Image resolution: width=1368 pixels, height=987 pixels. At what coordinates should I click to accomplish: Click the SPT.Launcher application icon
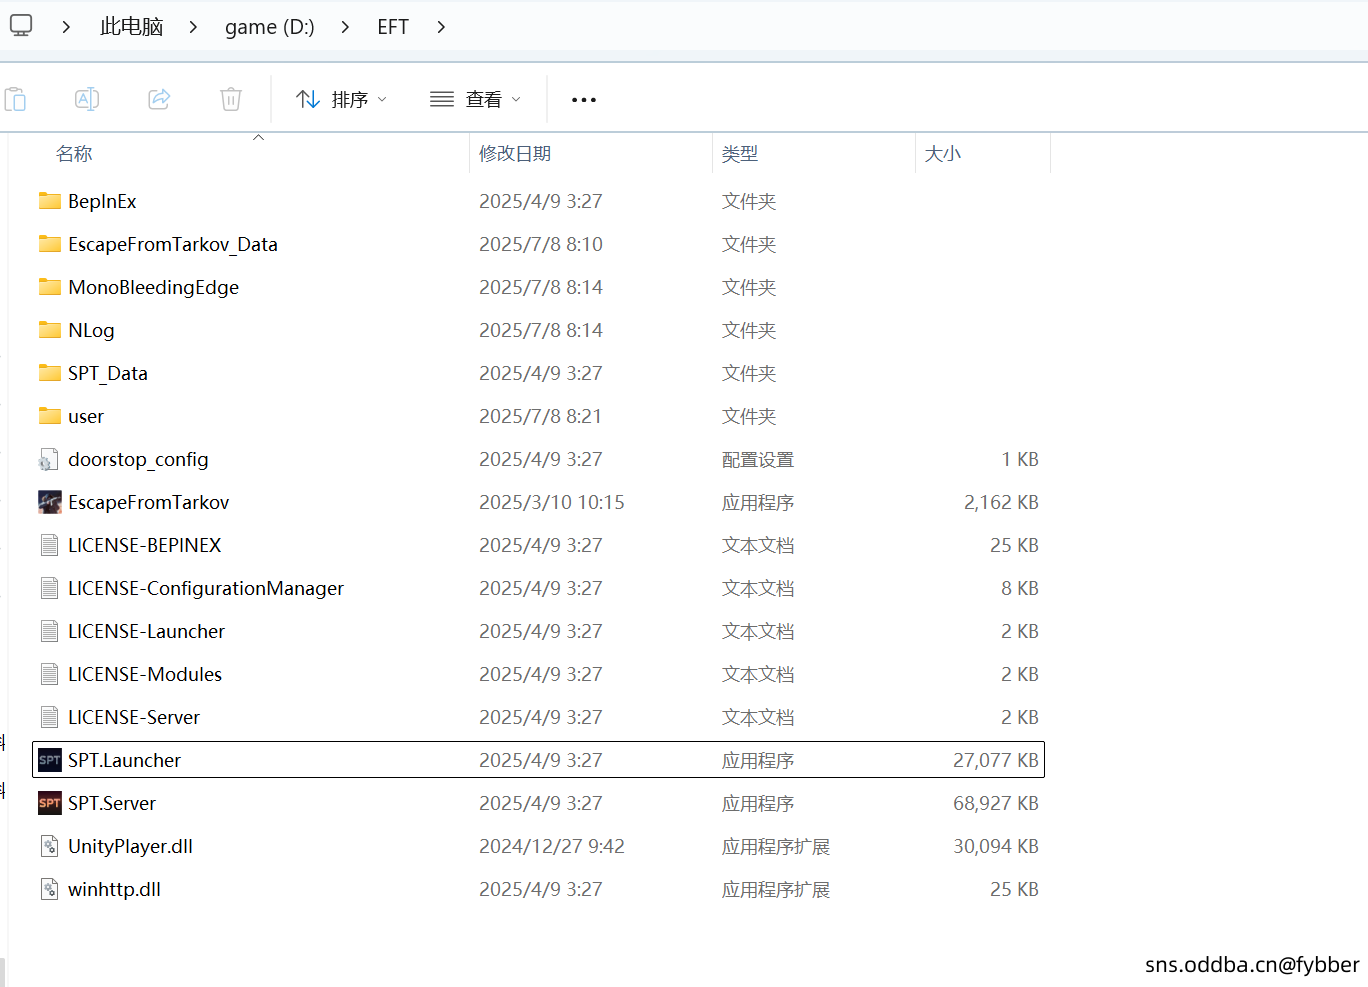50,760
